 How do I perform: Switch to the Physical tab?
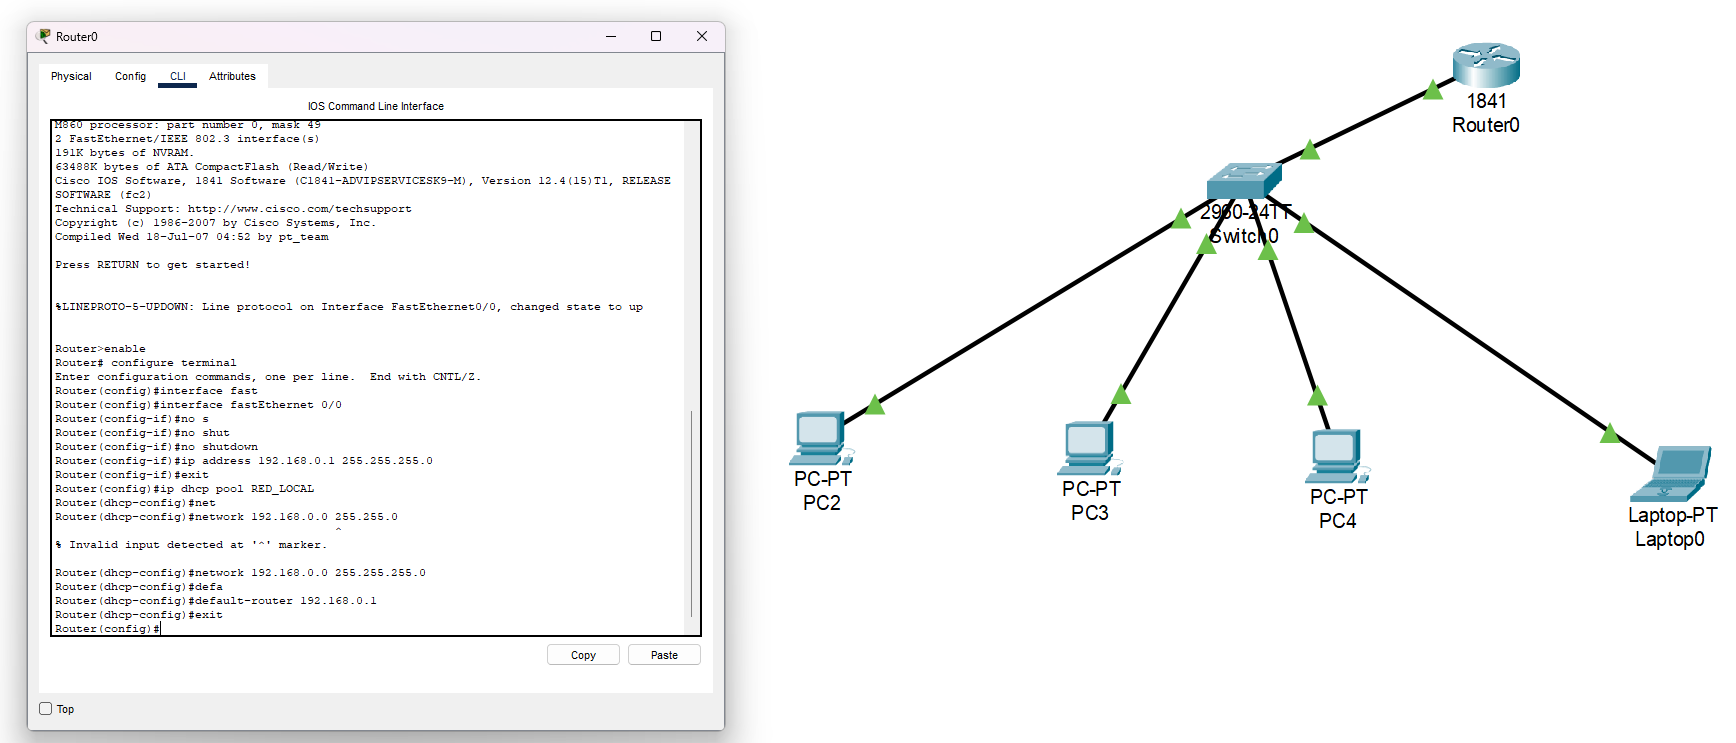(71, 76)
